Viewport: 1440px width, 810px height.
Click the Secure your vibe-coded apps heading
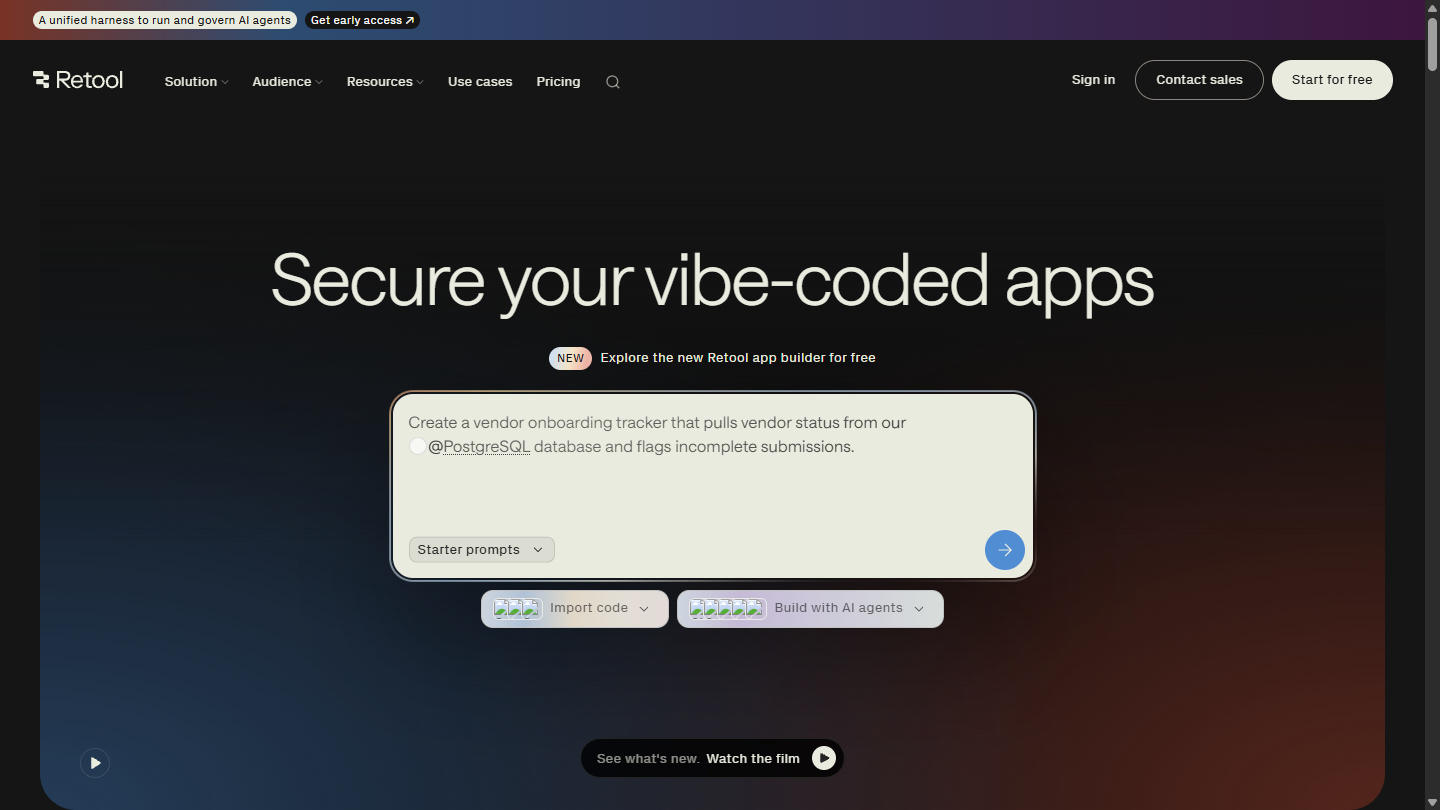click(712, 280)
